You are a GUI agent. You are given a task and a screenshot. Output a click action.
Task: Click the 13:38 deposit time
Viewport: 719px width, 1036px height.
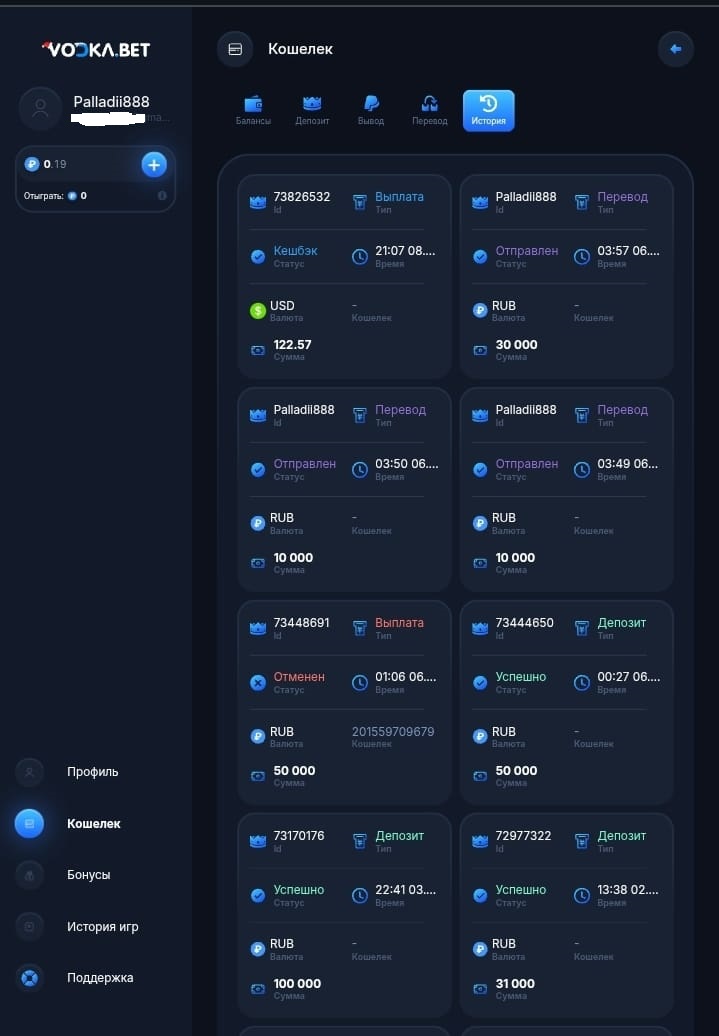point(628,890)
